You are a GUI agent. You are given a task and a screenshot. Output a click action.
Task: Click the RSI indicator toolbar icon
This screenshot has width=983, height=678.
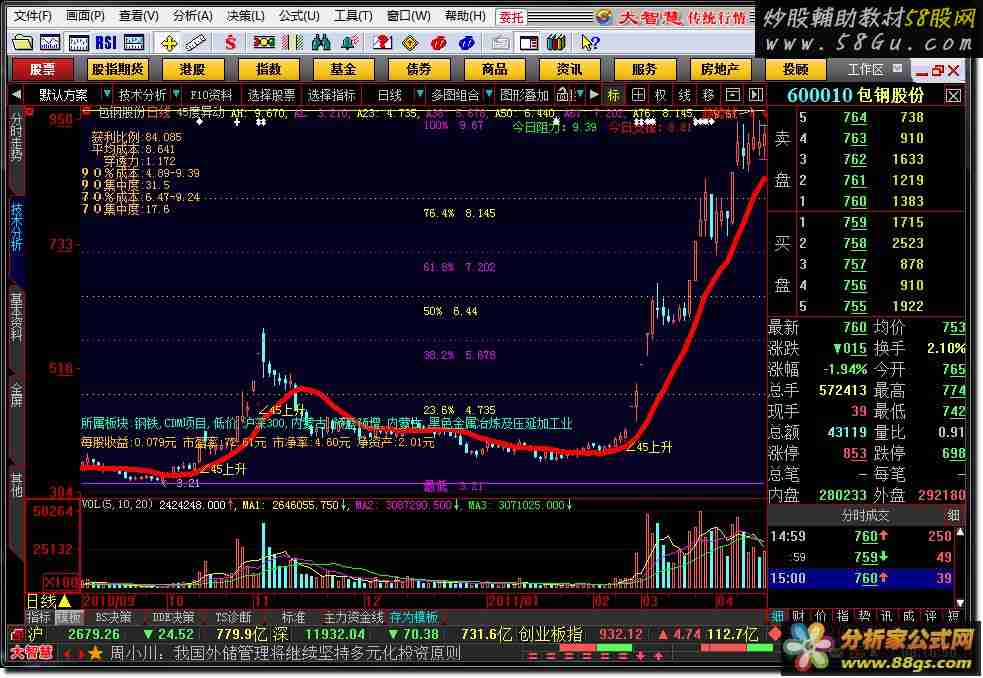pyautogui.click(x=105, y=42)
